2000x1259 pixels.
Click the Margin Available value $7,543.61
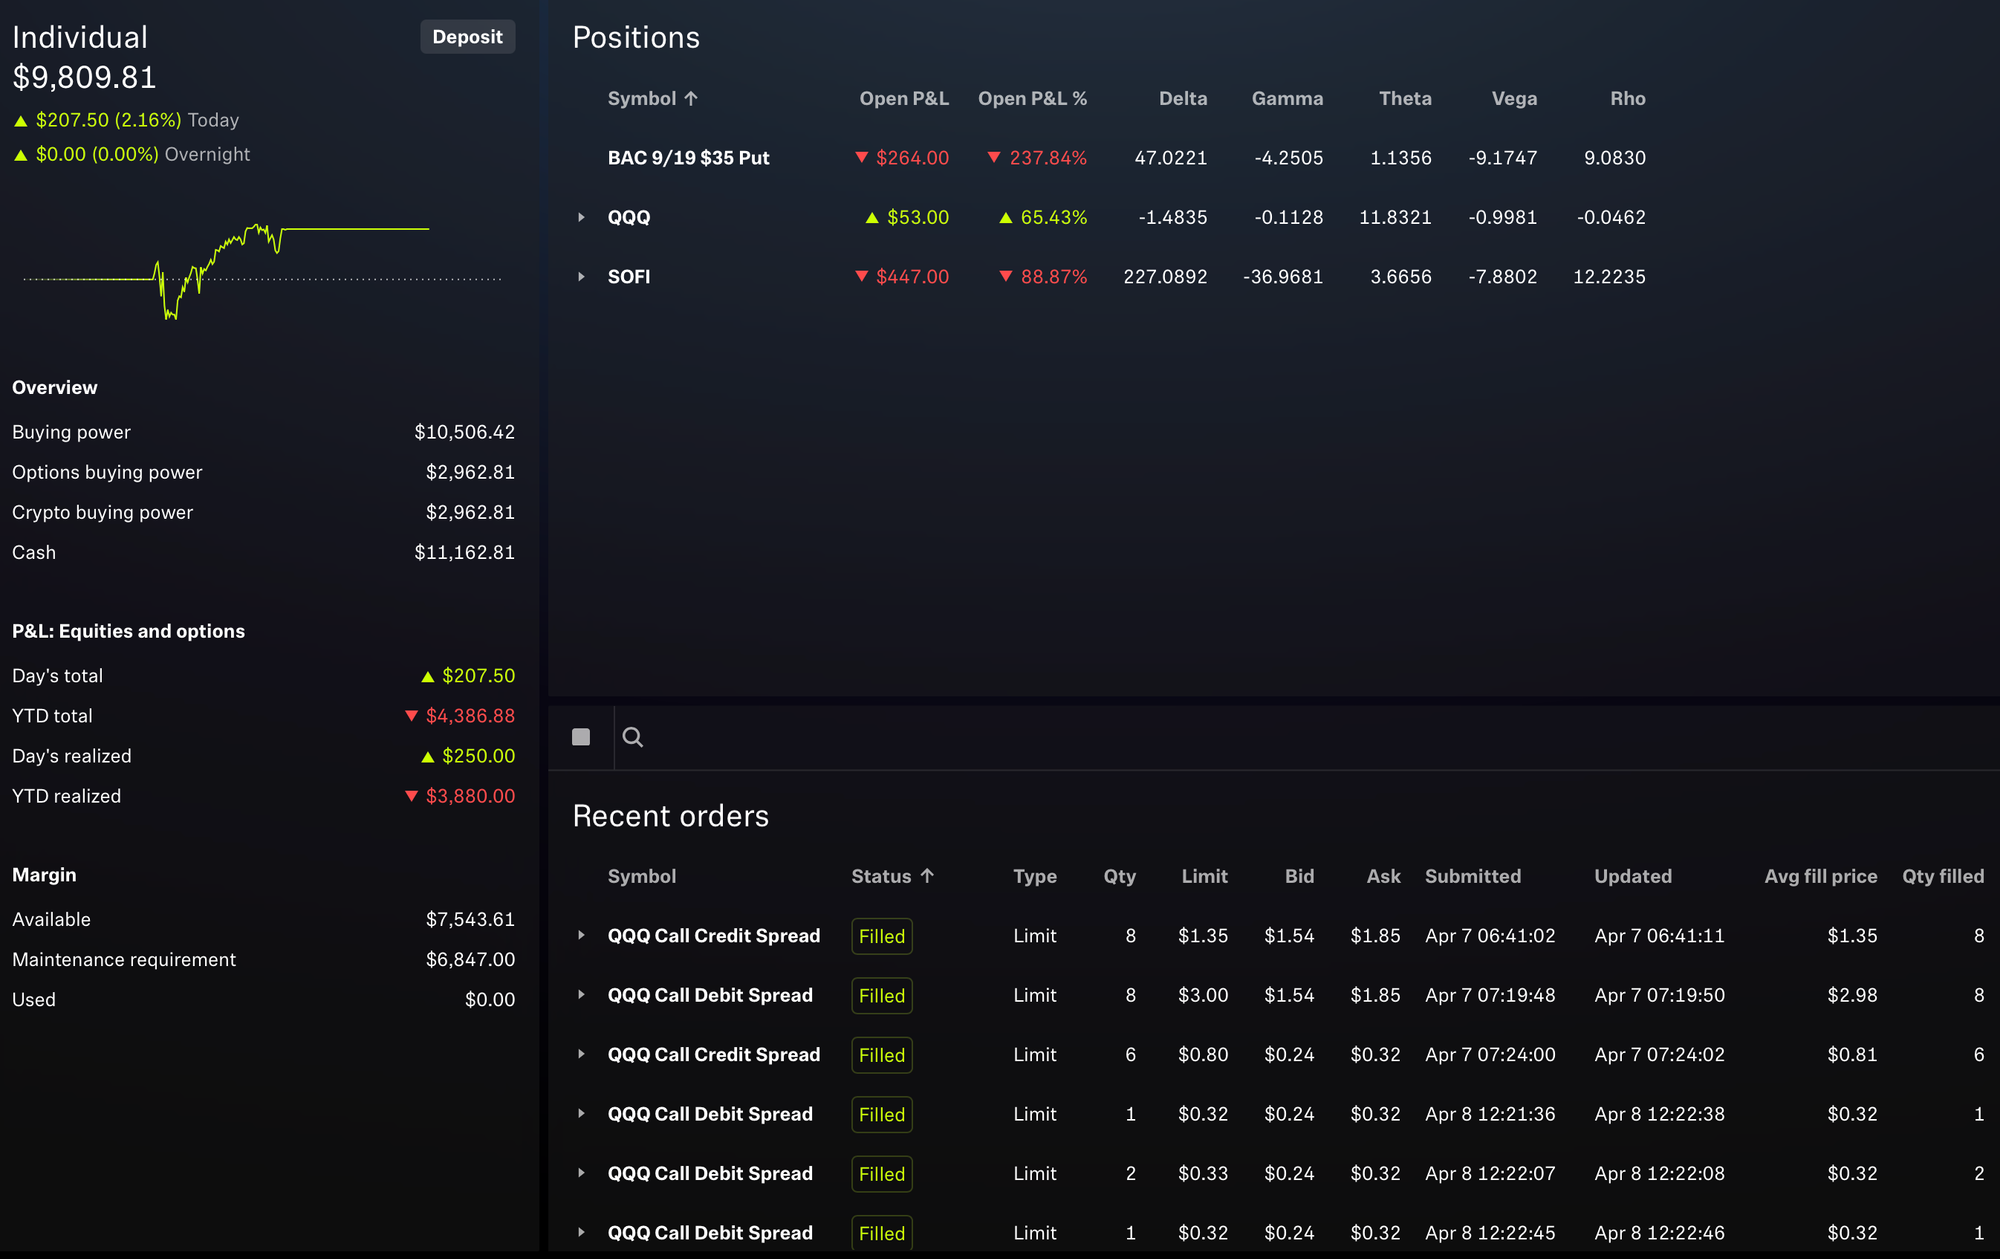click(x=471, y=919)
